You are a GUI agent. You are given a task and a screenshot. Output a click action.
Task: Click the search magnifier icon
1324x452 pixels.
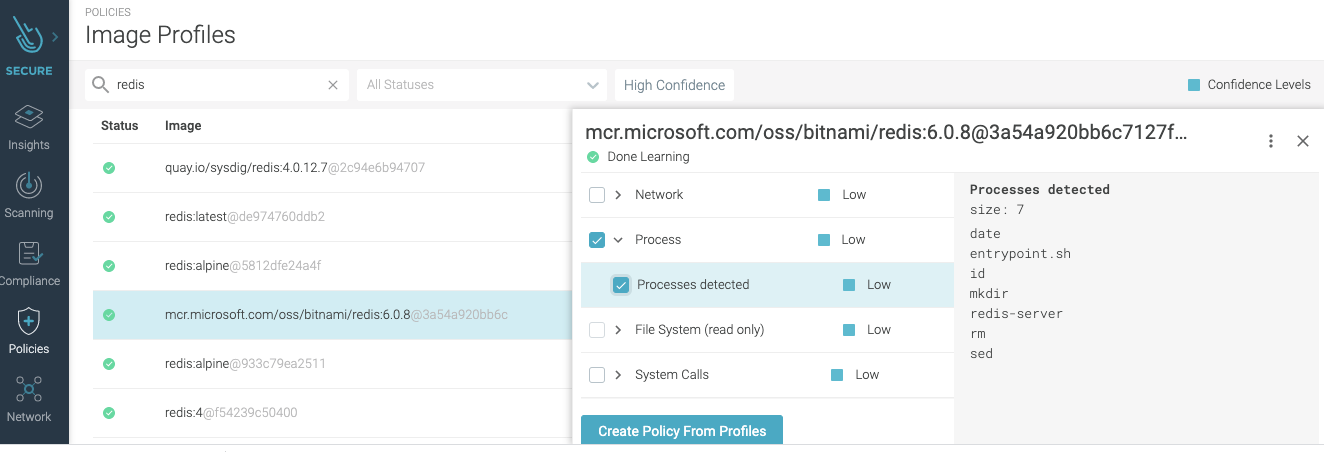100,85
